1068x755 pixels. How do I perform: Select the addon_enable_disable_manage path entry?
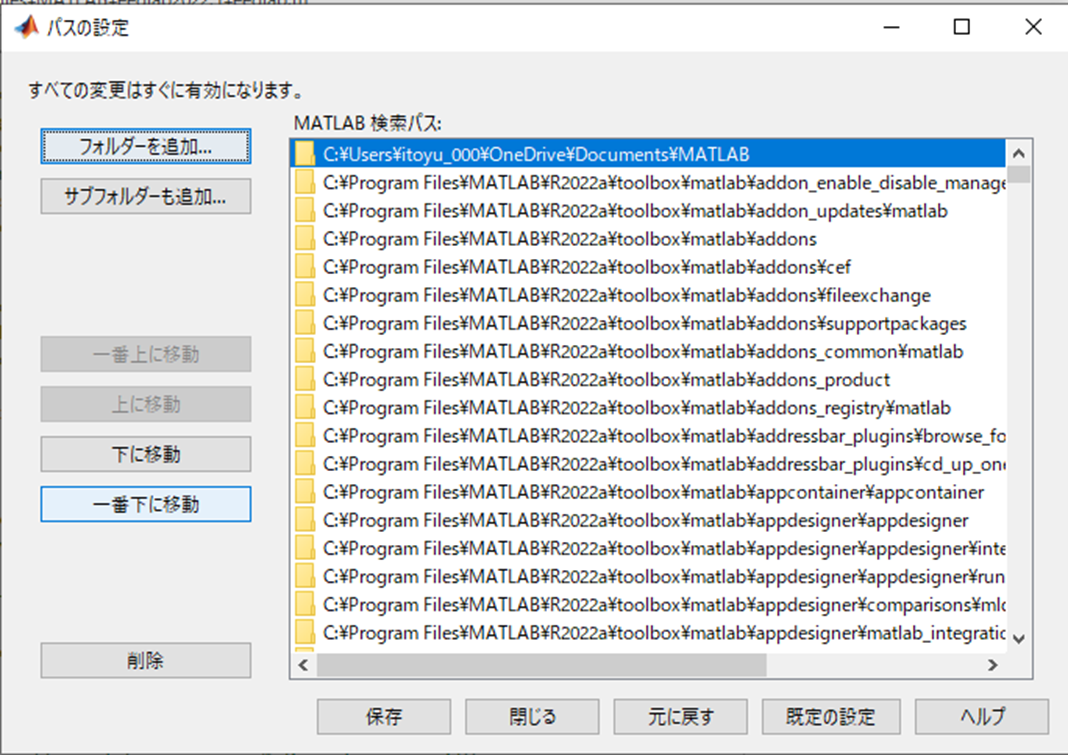(x=648, y=183)
